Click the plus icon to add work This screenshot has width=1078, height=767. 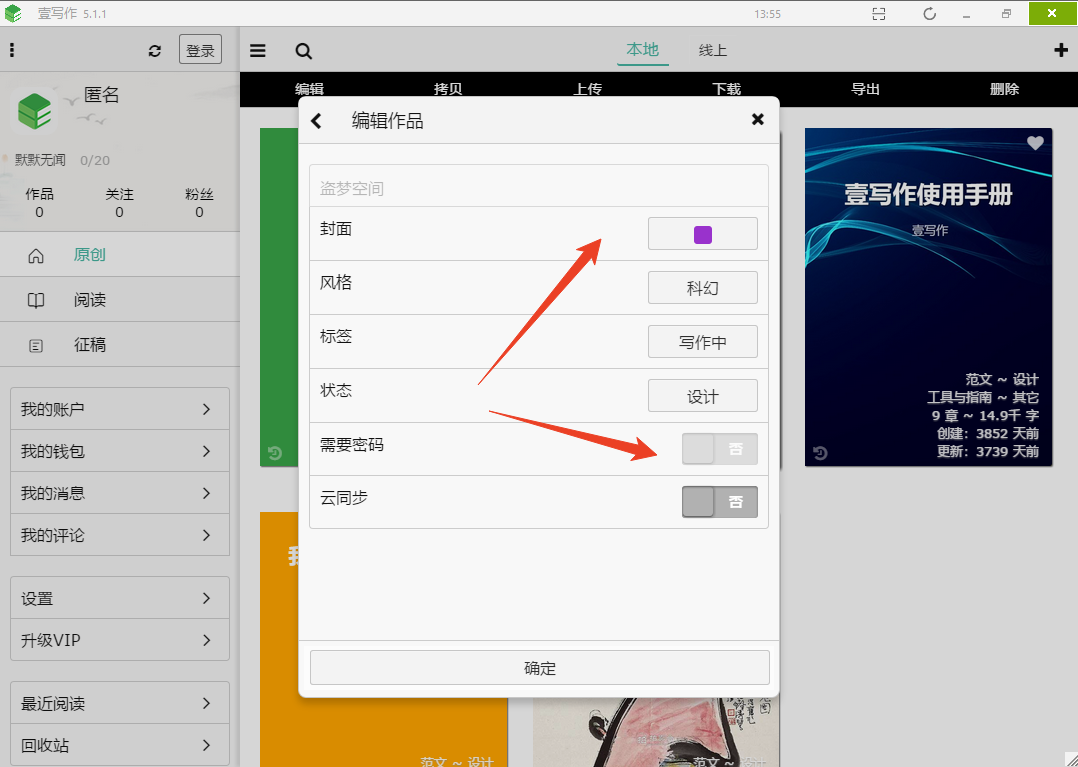pos(1061,50)
